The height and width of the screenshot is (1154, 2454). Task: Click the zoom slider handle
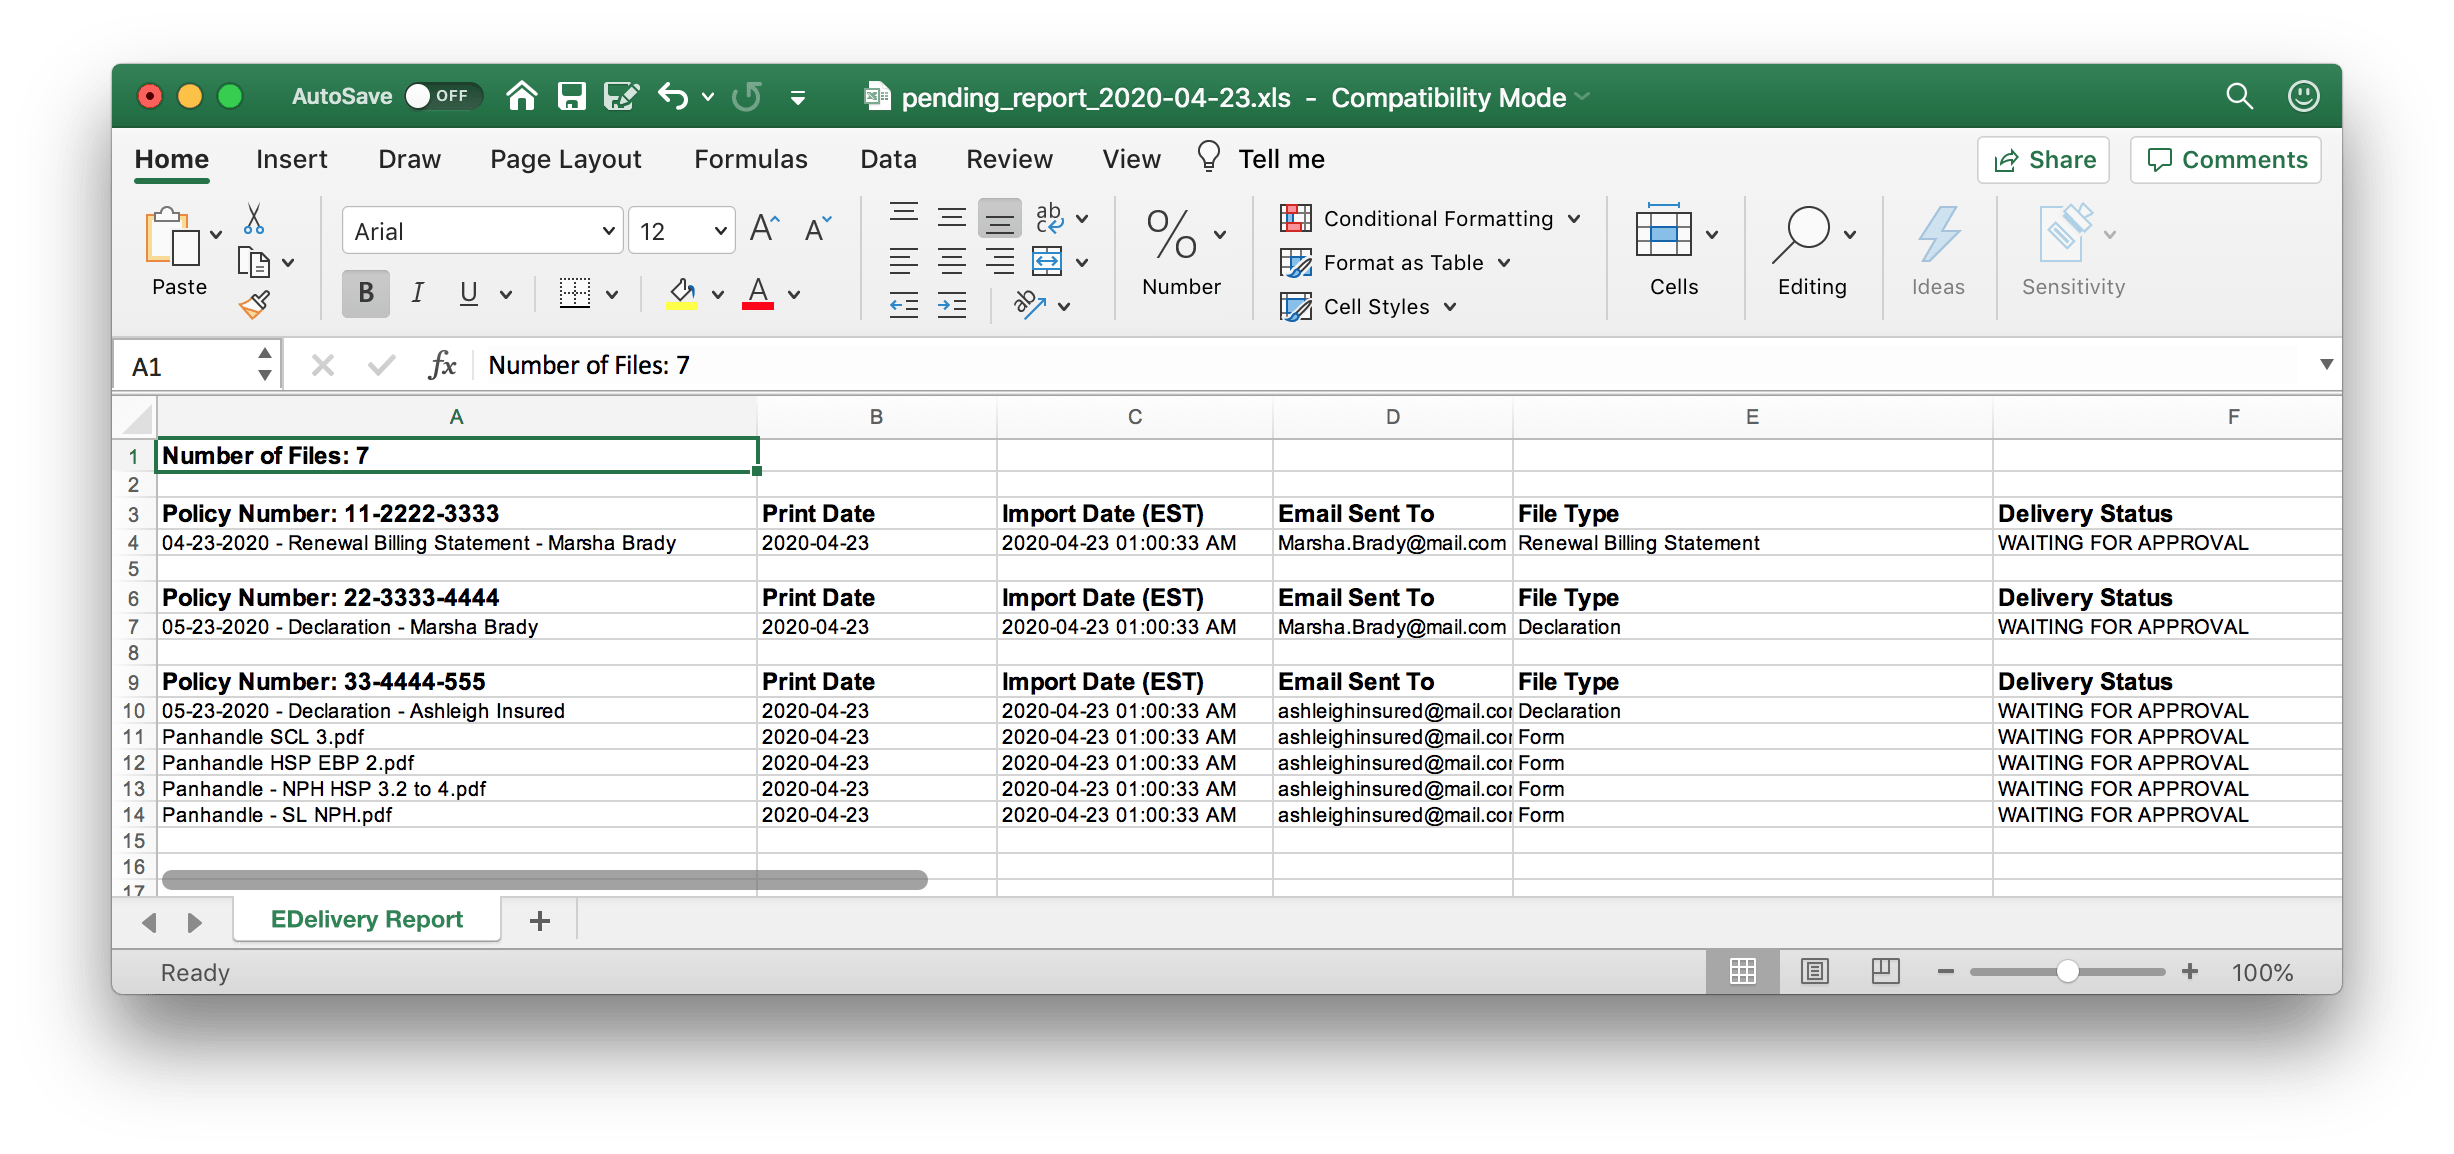pos(2067,972)
